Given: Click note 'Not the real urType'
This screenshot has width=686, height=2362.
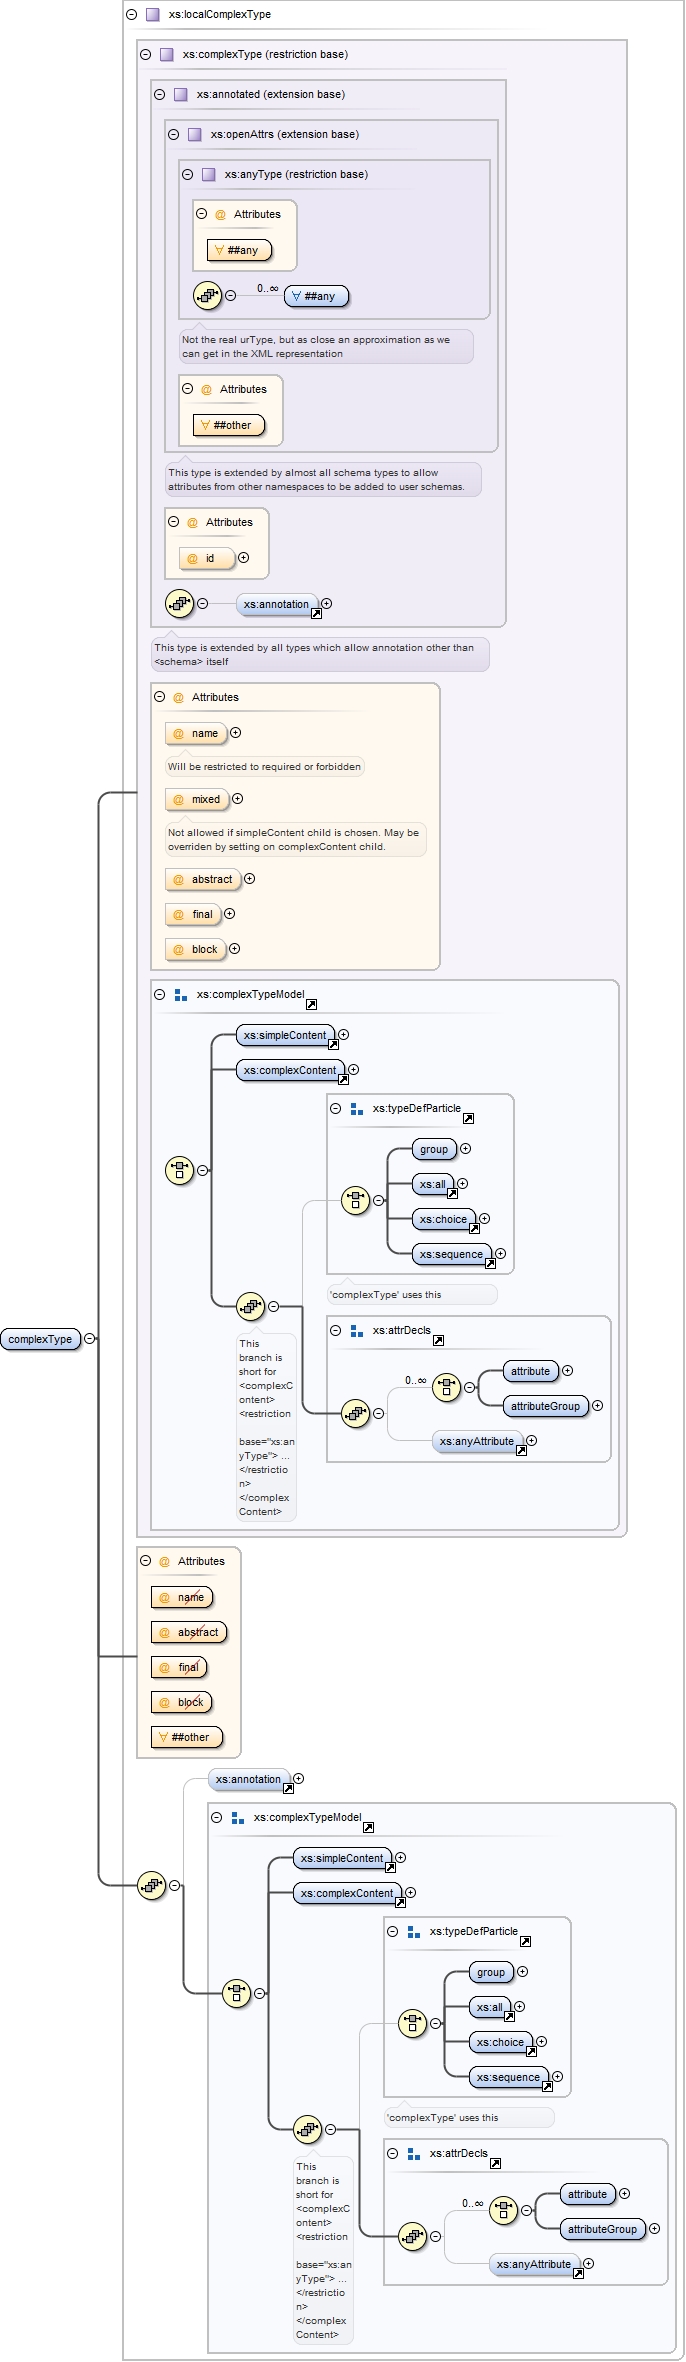Looking at the screenshot, I should (x=326, y=347).
